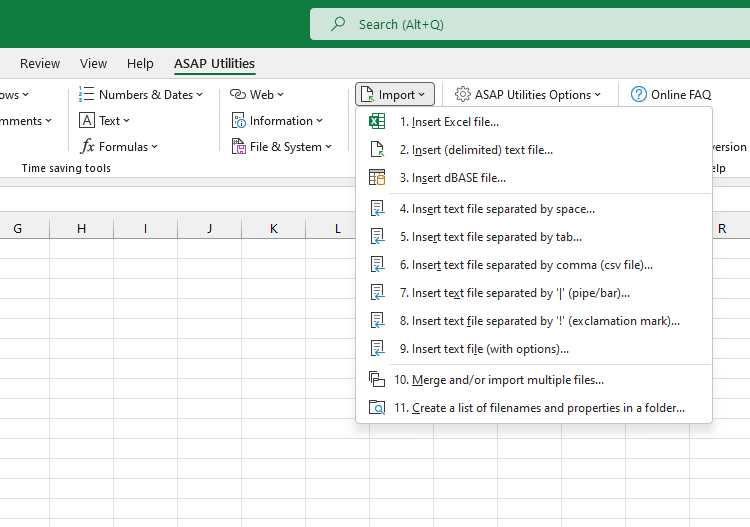Select column J header

click(210, 229)
